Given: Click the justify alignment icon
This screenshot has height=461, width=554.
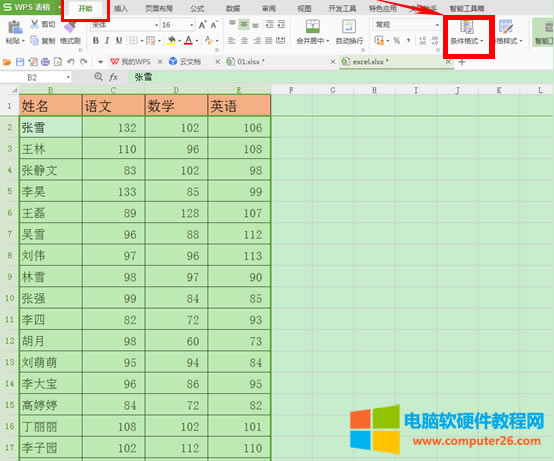Looking at the screenshot, I should click(x=269, y=41).
